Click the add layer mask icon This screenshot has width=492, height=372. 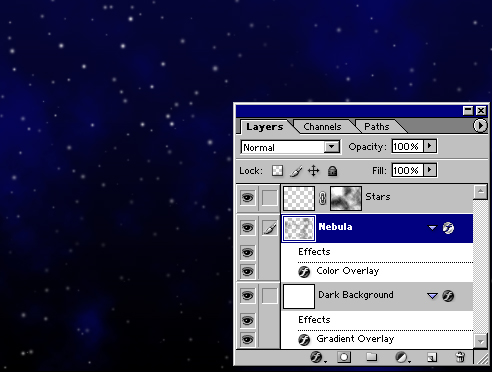[344, 357]
